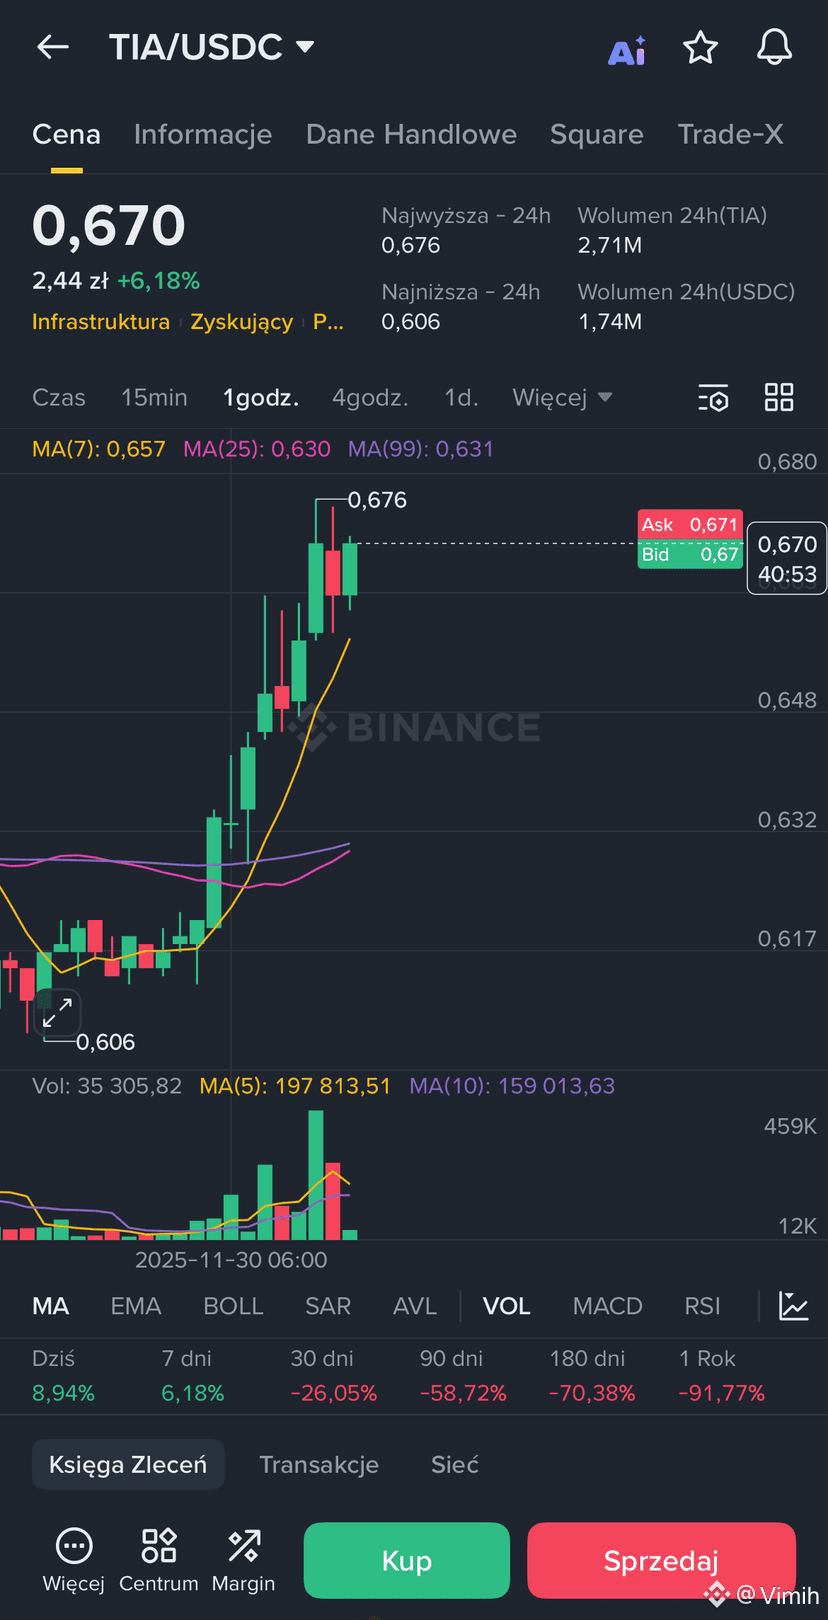Image resolution: width=828 pixels, height=1620 pixels.
Task: Toggle SAR indicator
Action: 328,1306
